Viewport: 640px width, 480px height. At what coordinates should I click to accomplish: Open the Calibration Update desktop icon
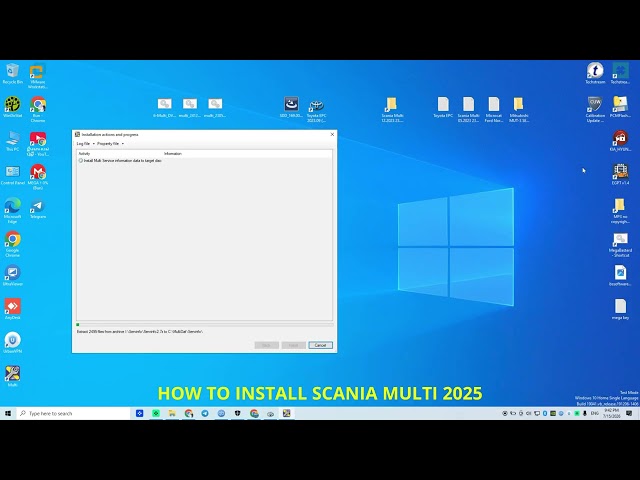[x=595, y=109]
